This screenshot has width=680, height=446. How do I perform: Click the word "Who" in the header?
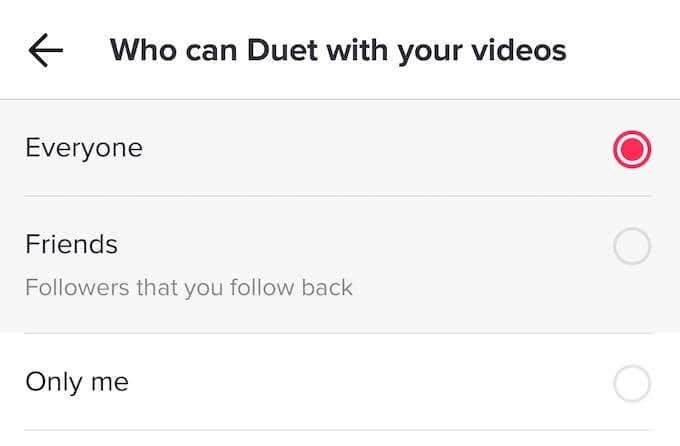coord(138,50)
